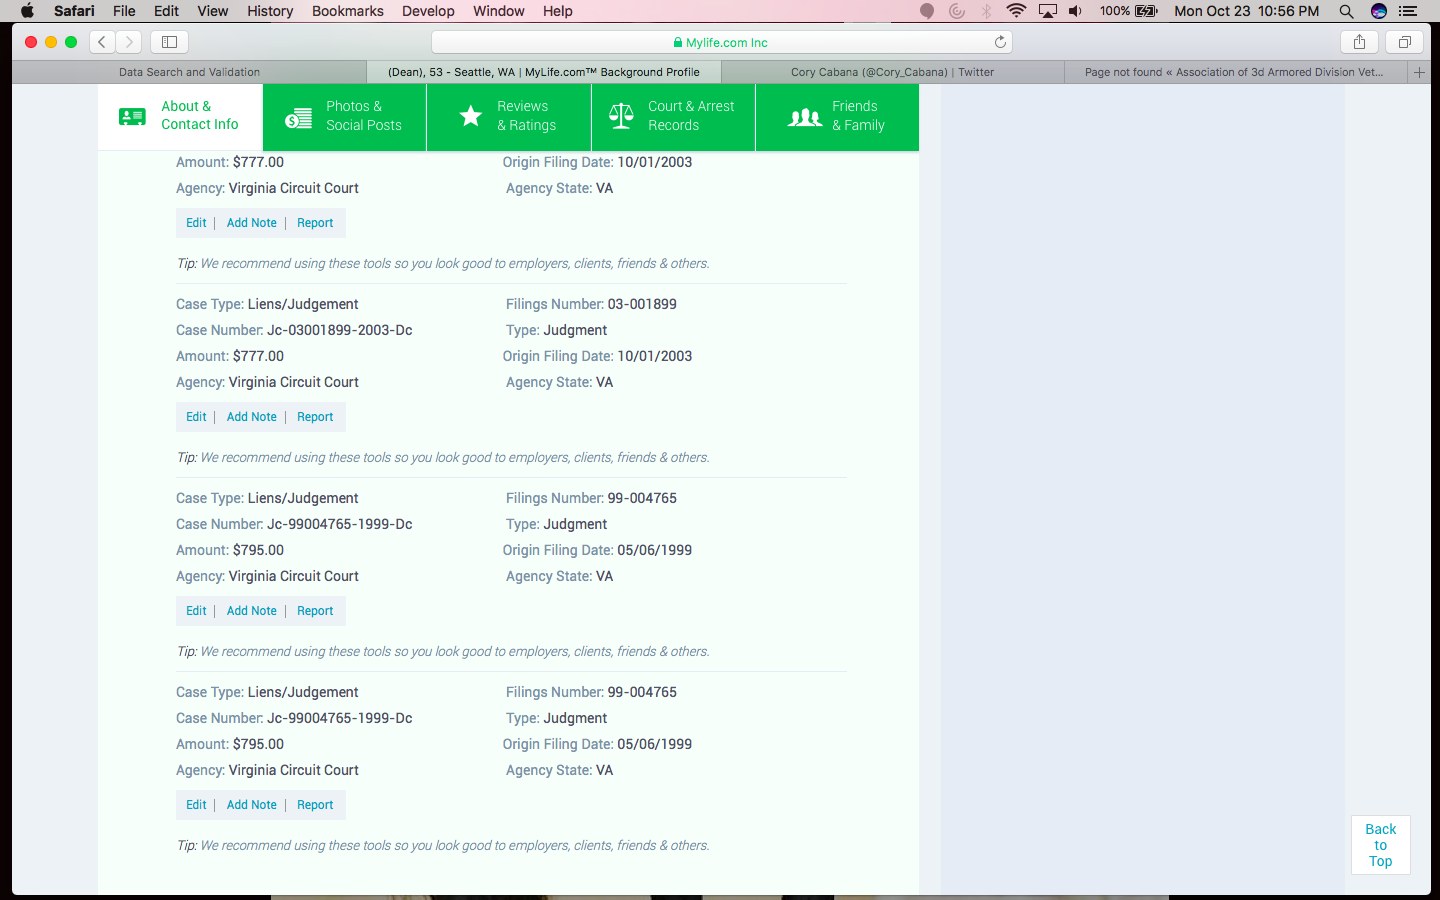Click the Siri icon in menu bar
The width and height of the screenshot is (1440, 900).
[x=1379, y=11]
